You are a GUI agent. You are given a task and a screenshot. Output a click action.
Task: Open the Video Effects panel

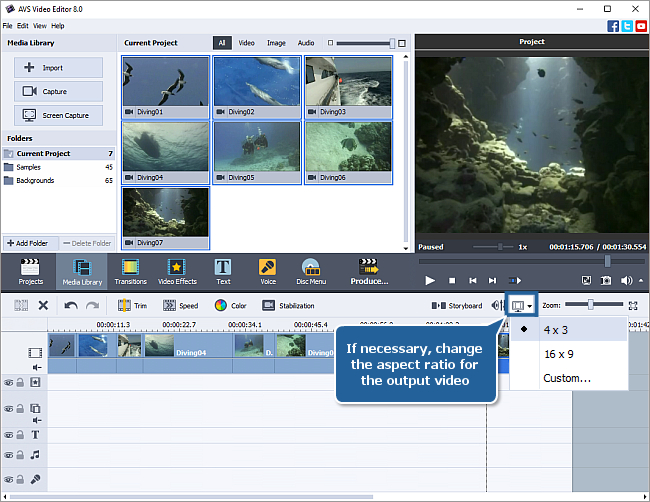(177, 272)
